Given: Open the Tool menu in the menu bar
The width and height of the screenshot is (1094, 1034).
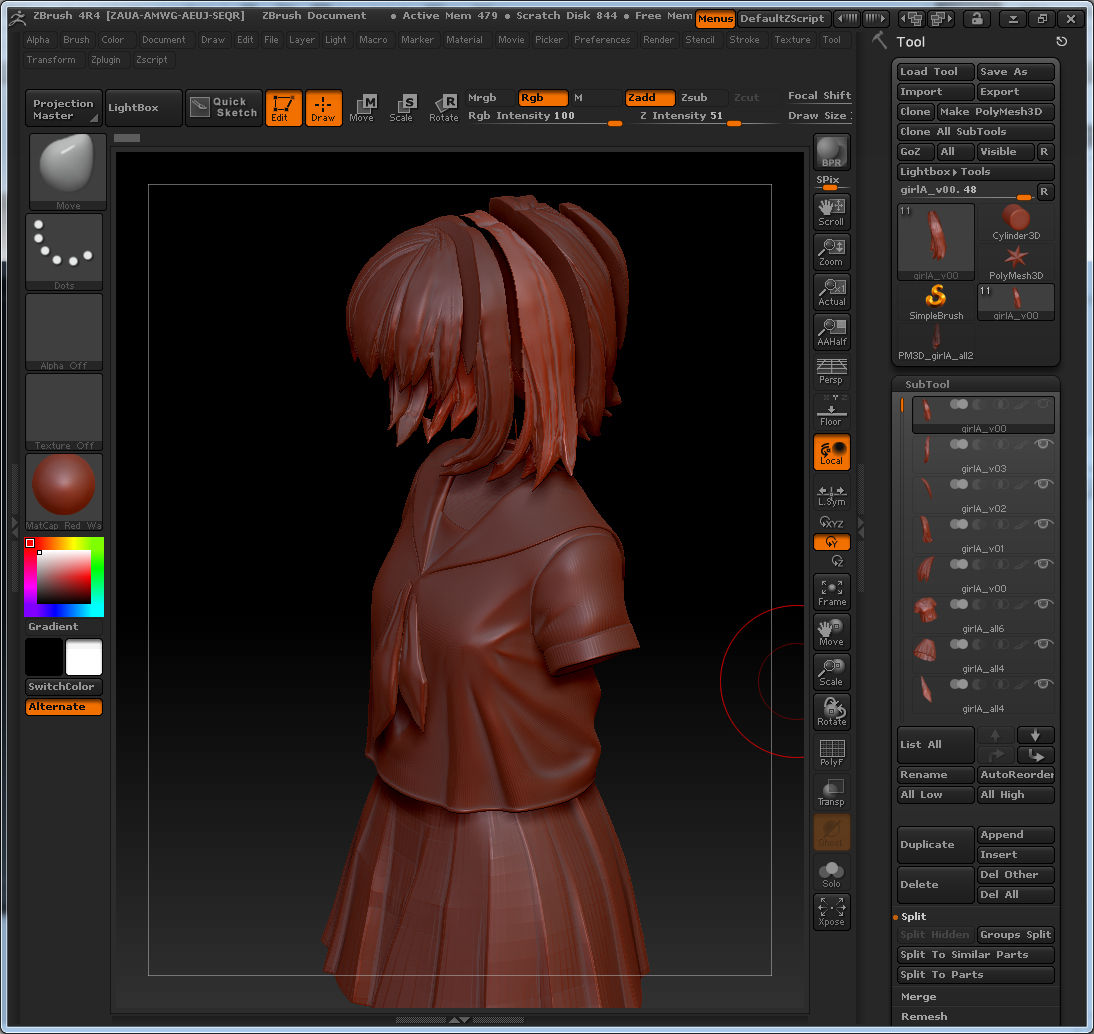Looking at the screenshot, I should tap(832, 40).
